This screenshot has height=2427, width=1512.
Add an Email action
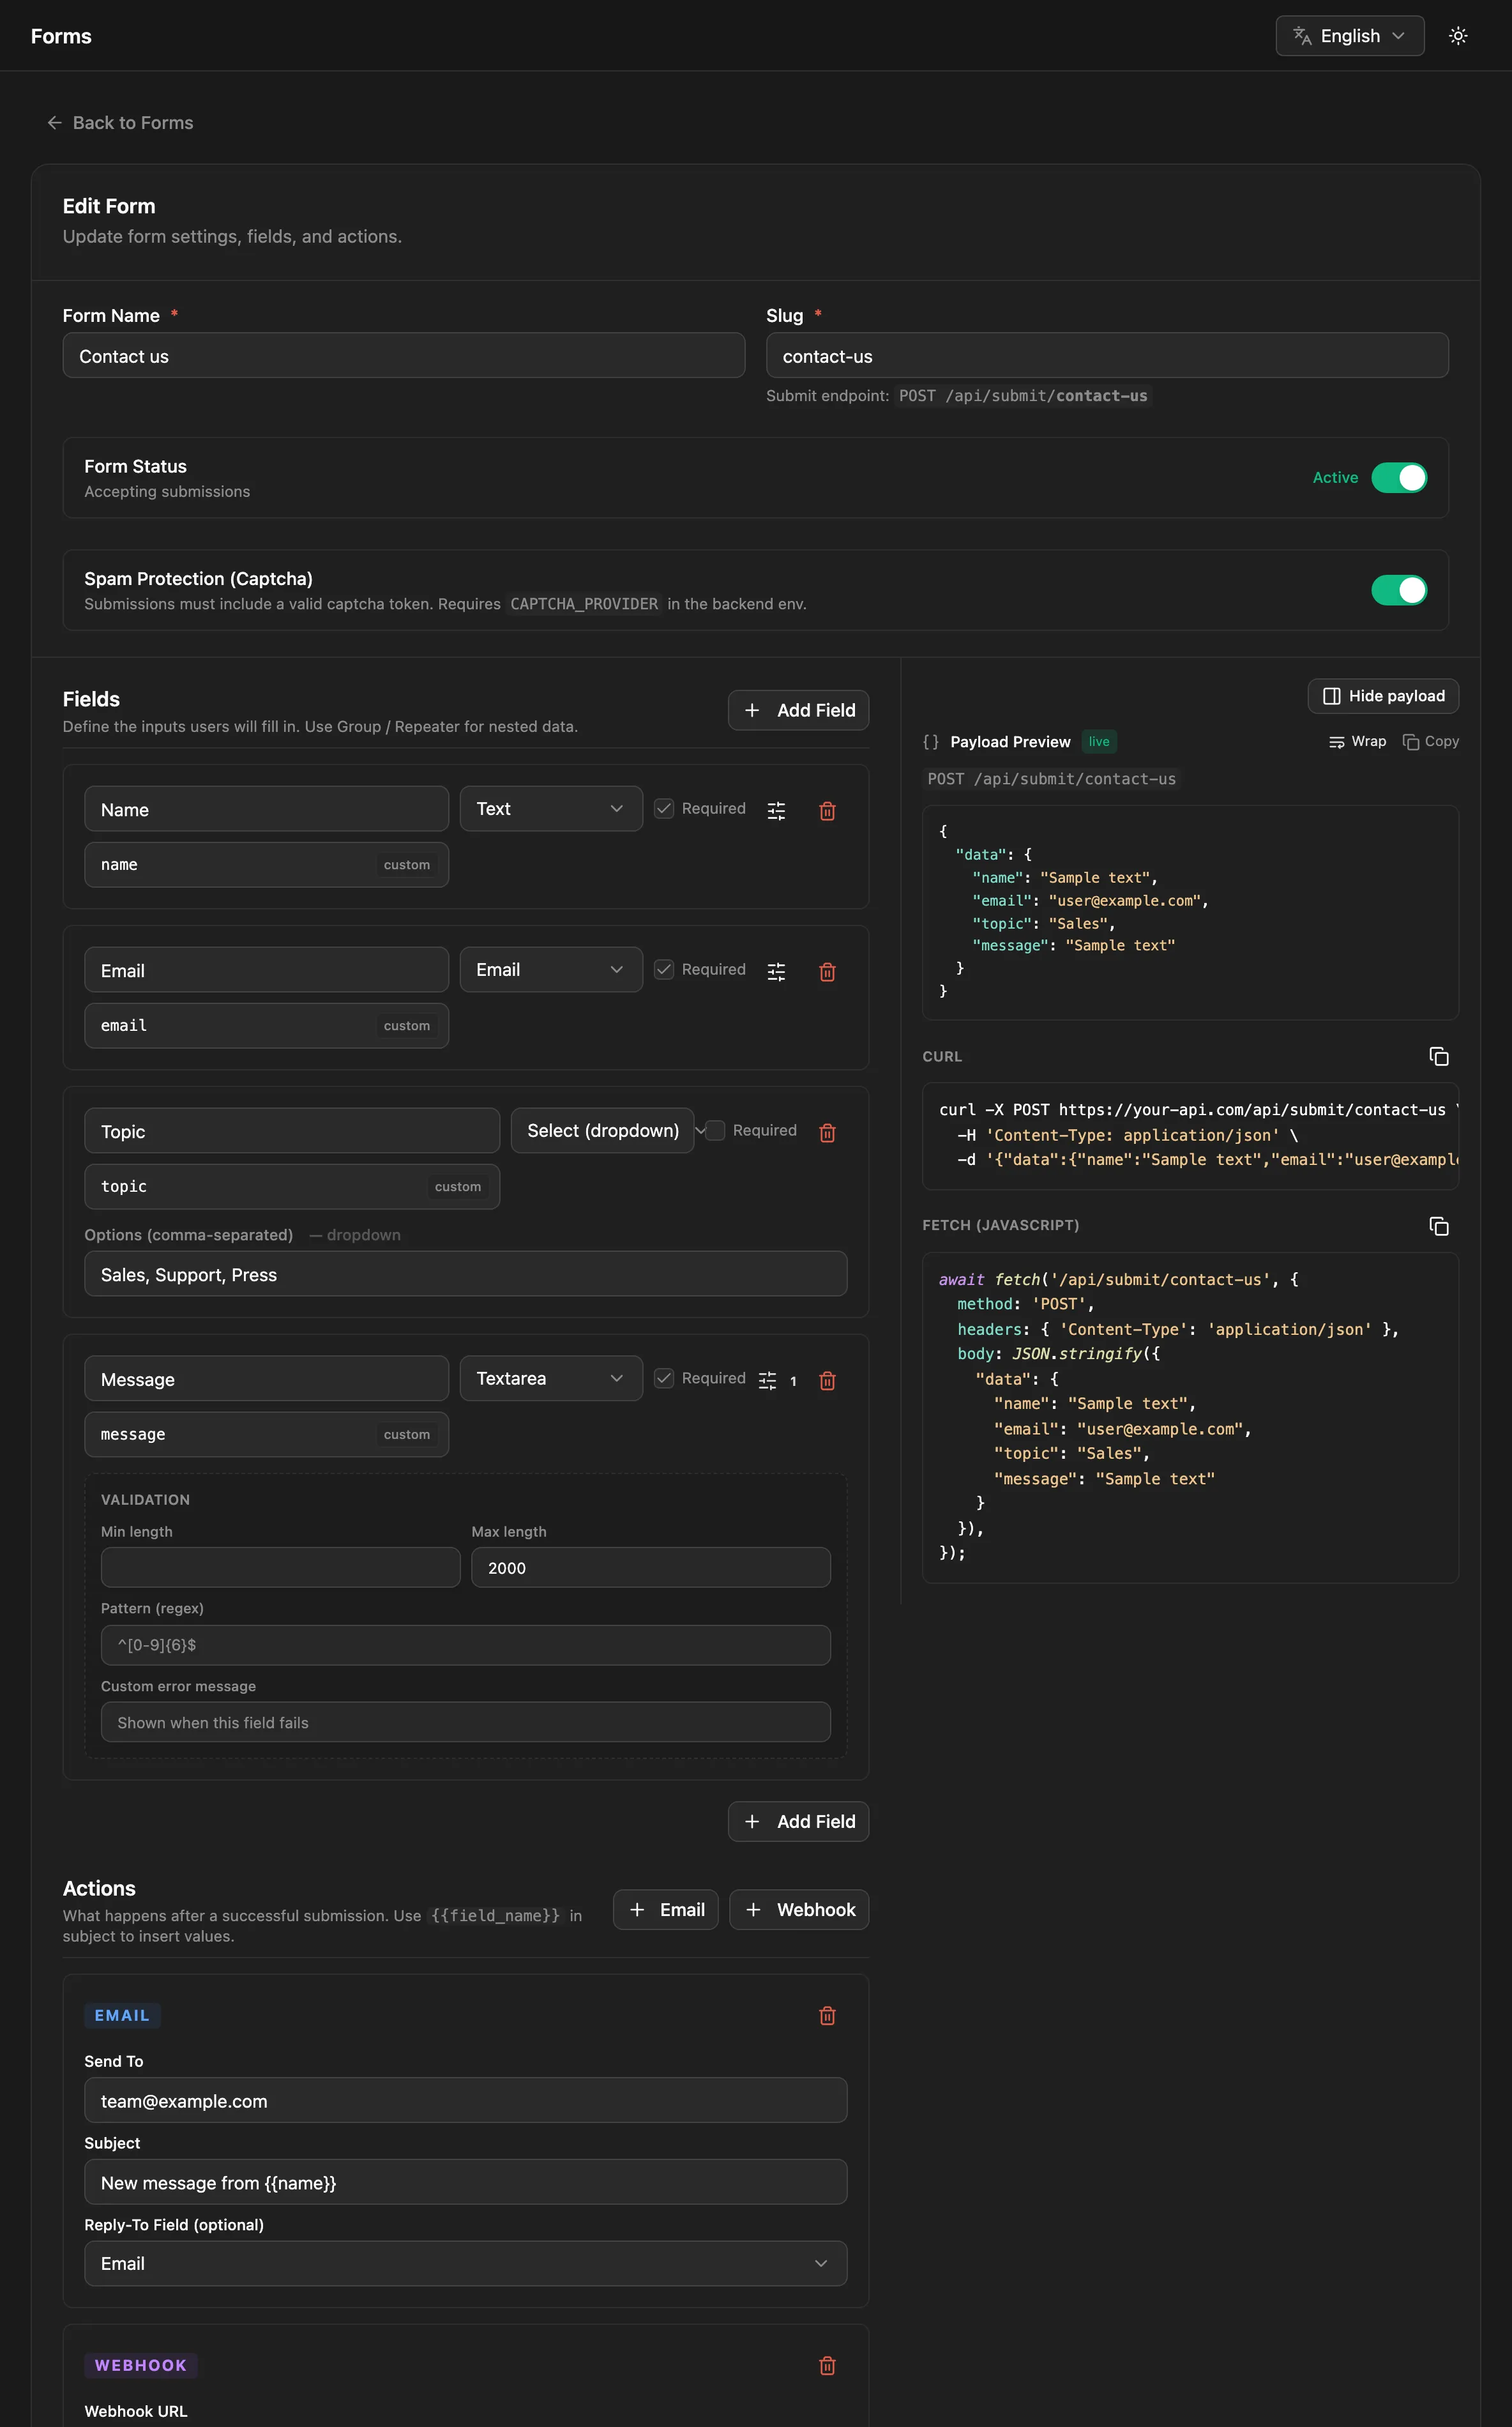point(665,1909)
